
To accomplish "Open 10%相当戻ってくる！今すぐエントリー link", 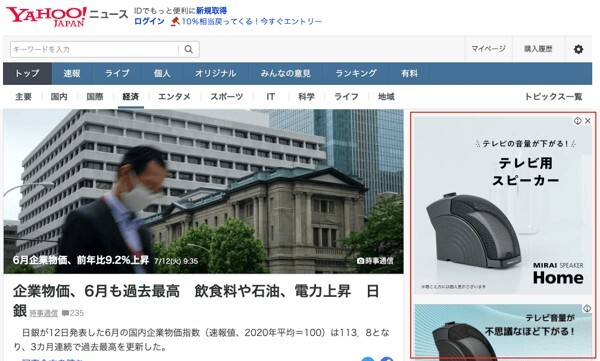I will tap(252, 22).
